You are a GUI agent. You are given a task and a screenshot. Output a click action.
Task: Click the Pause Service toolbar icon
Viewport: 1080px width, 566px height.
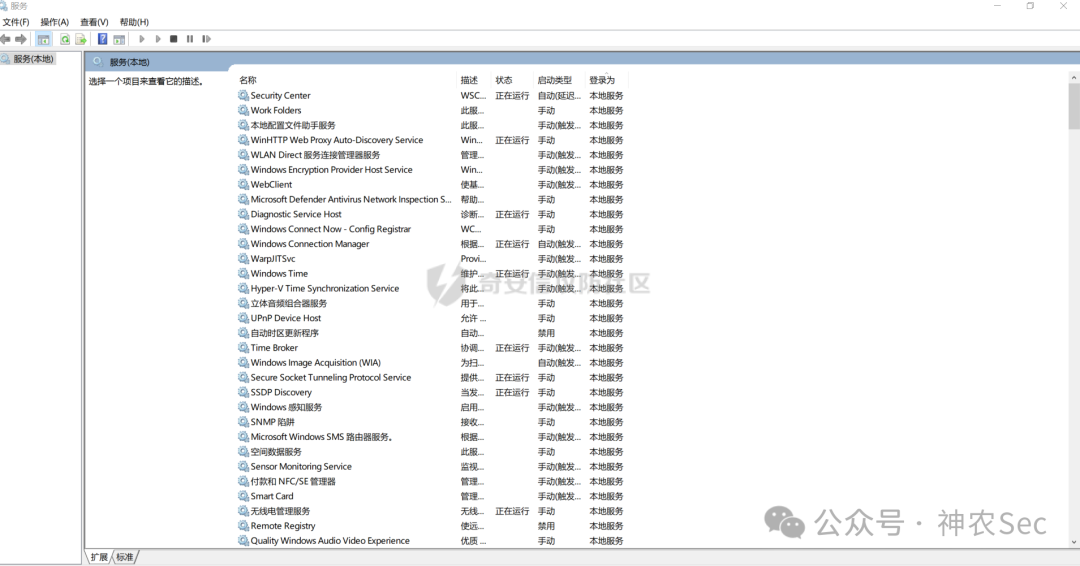tap(190, 39)
